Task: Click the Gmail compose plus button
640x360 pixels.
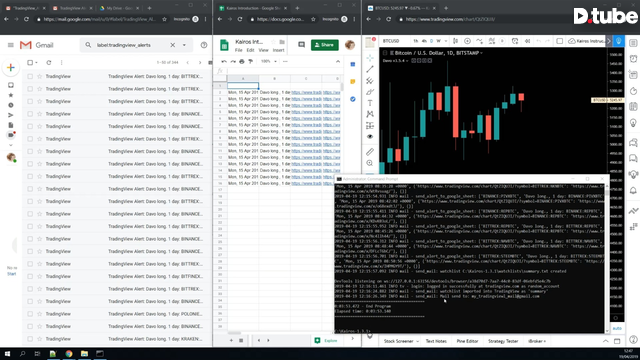Action: [11, 68]
